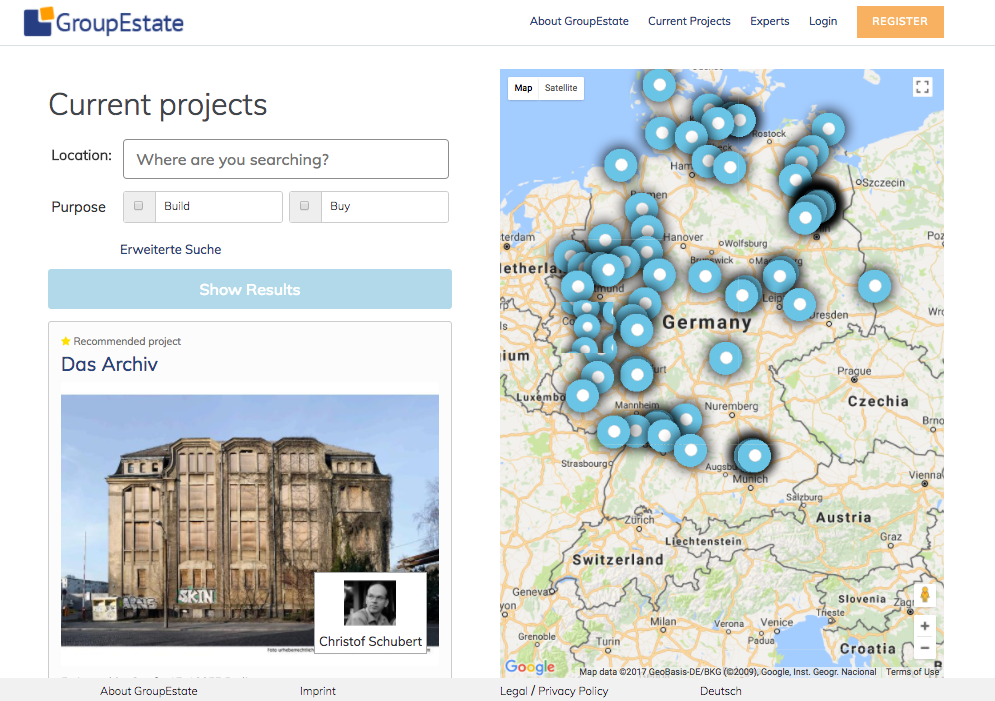This screenshot has height=701, width=995.
Task: Click the Street View pegman icon
Action: 925,595
